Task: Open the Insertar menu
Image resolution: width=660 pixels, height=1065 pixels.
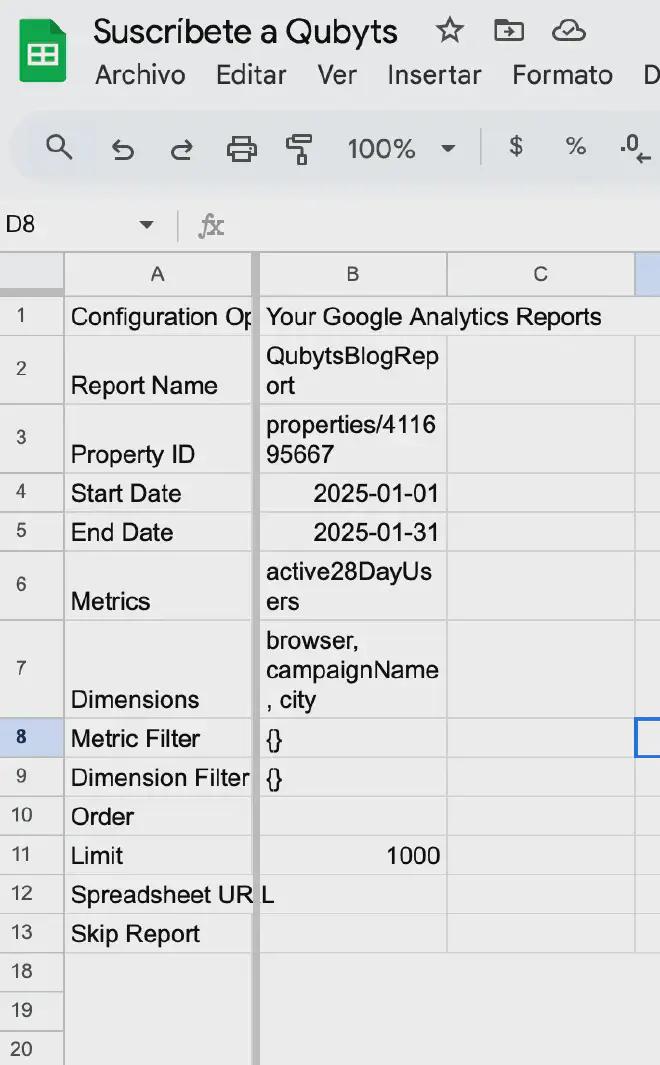Action: (434, 75)
